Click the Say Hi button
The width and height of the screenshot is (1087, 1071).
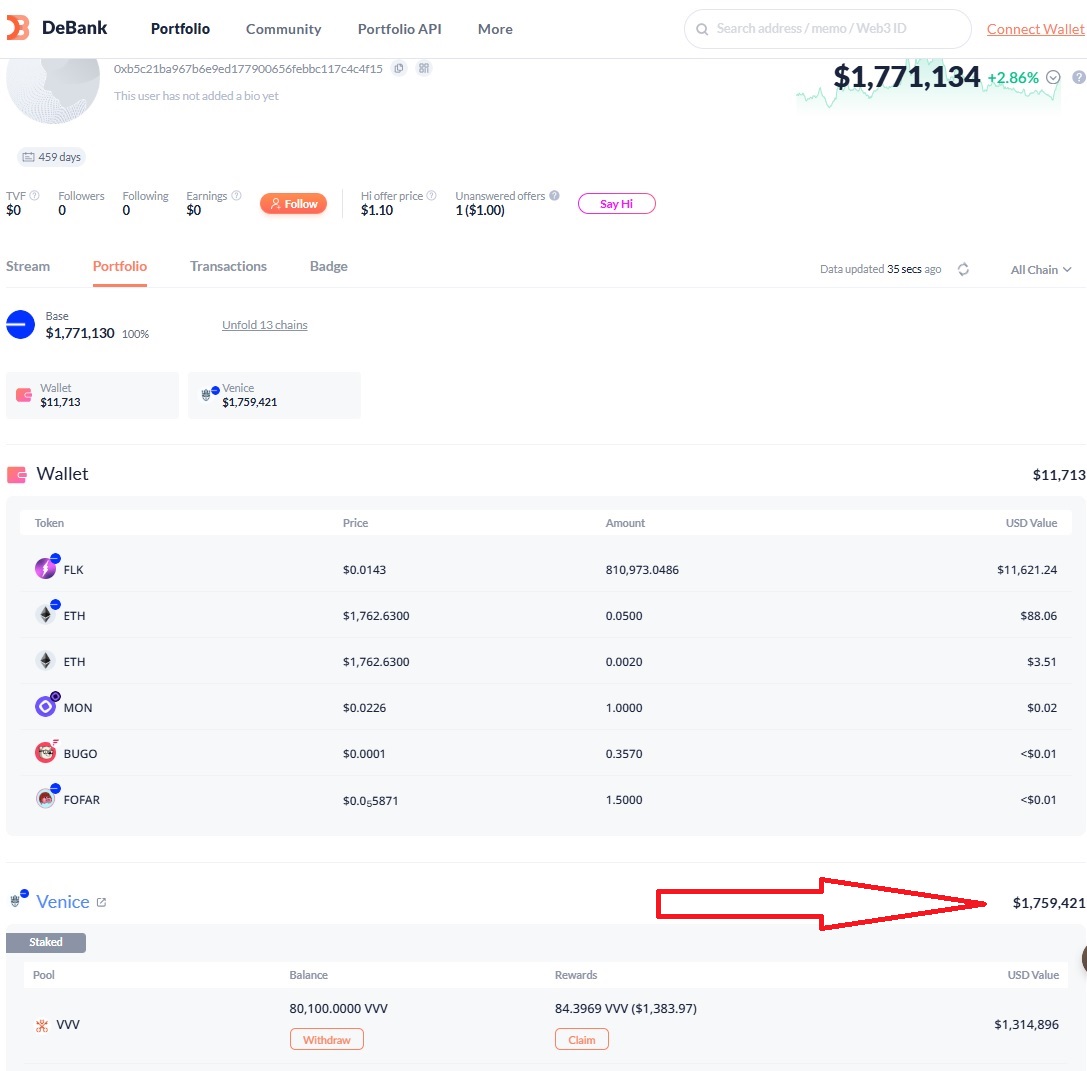coord(616,204)
